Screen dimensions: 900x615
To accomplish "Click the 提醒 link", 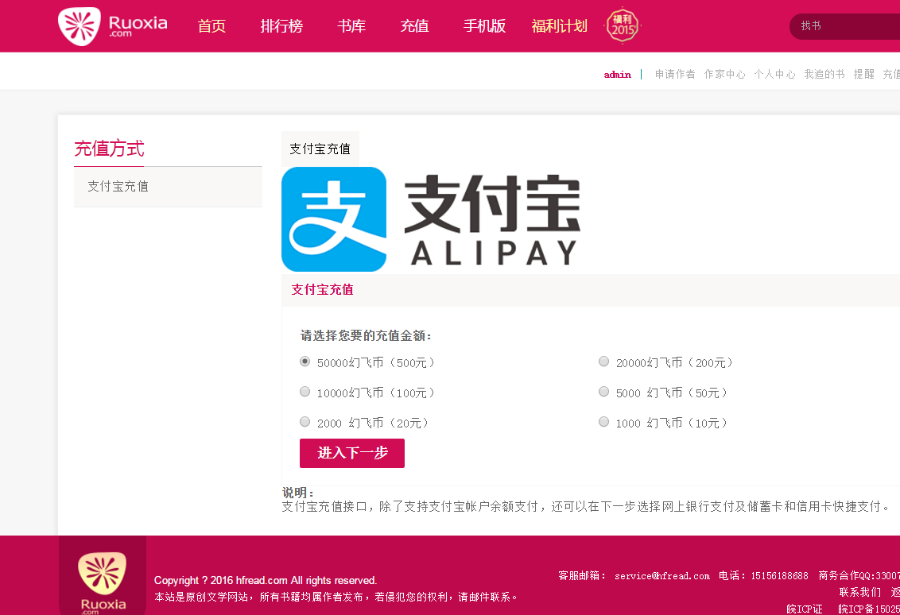I will pos(864,74).
